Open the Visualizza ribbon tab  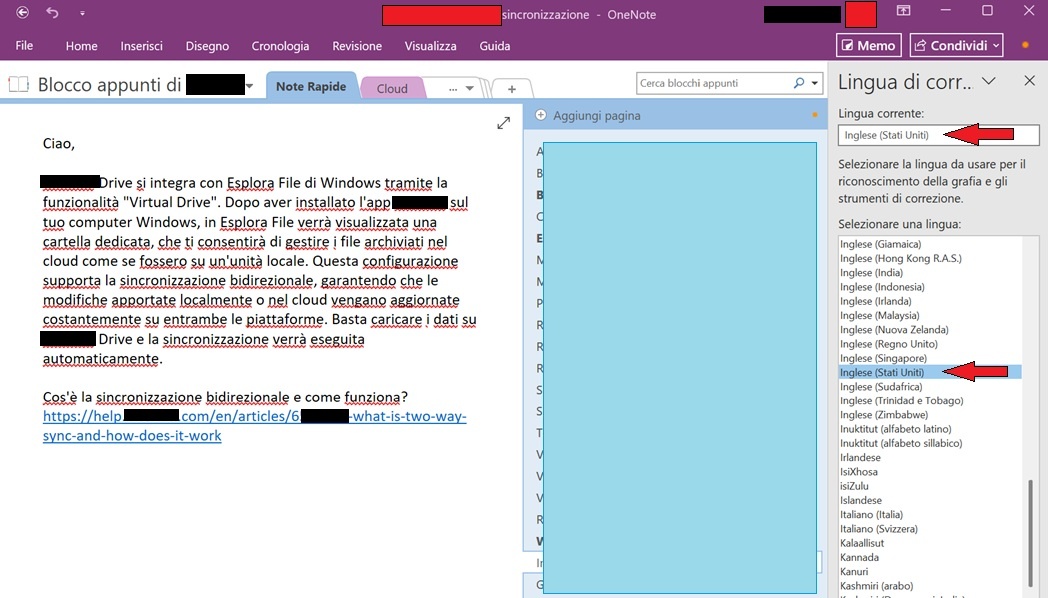[430, 46]
